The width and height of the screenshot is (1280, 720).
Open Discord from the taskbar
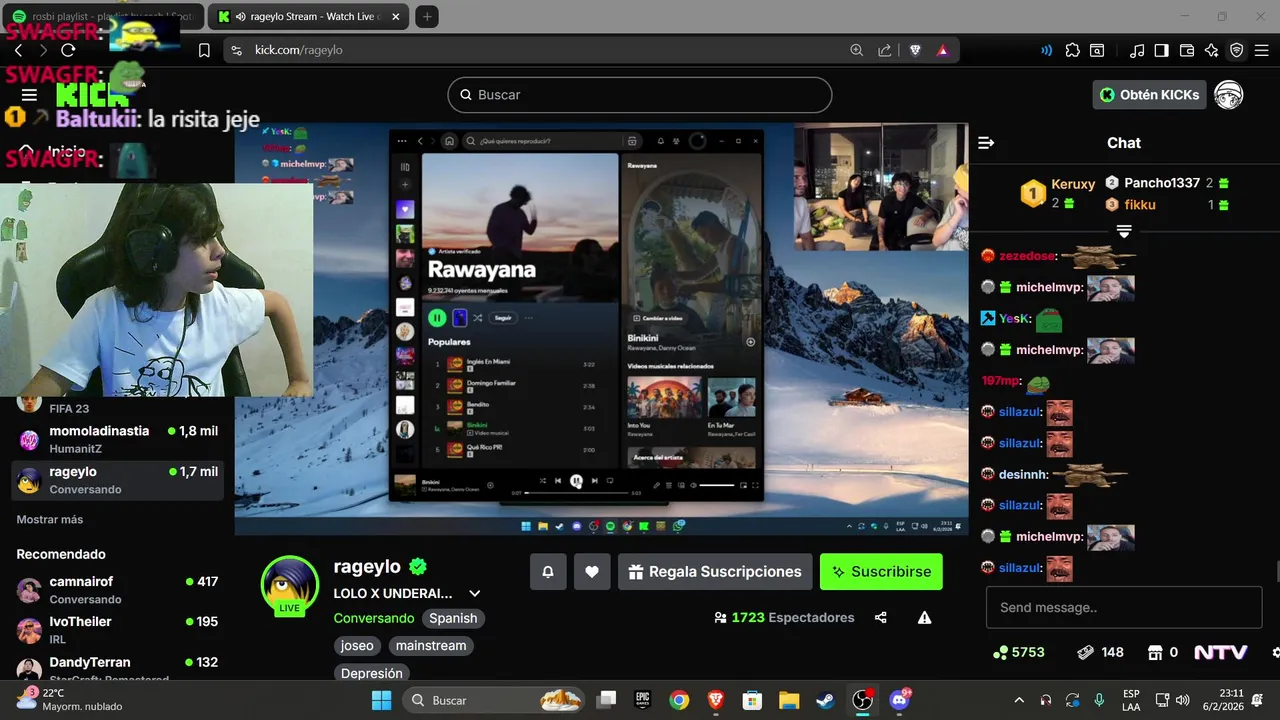899,700
